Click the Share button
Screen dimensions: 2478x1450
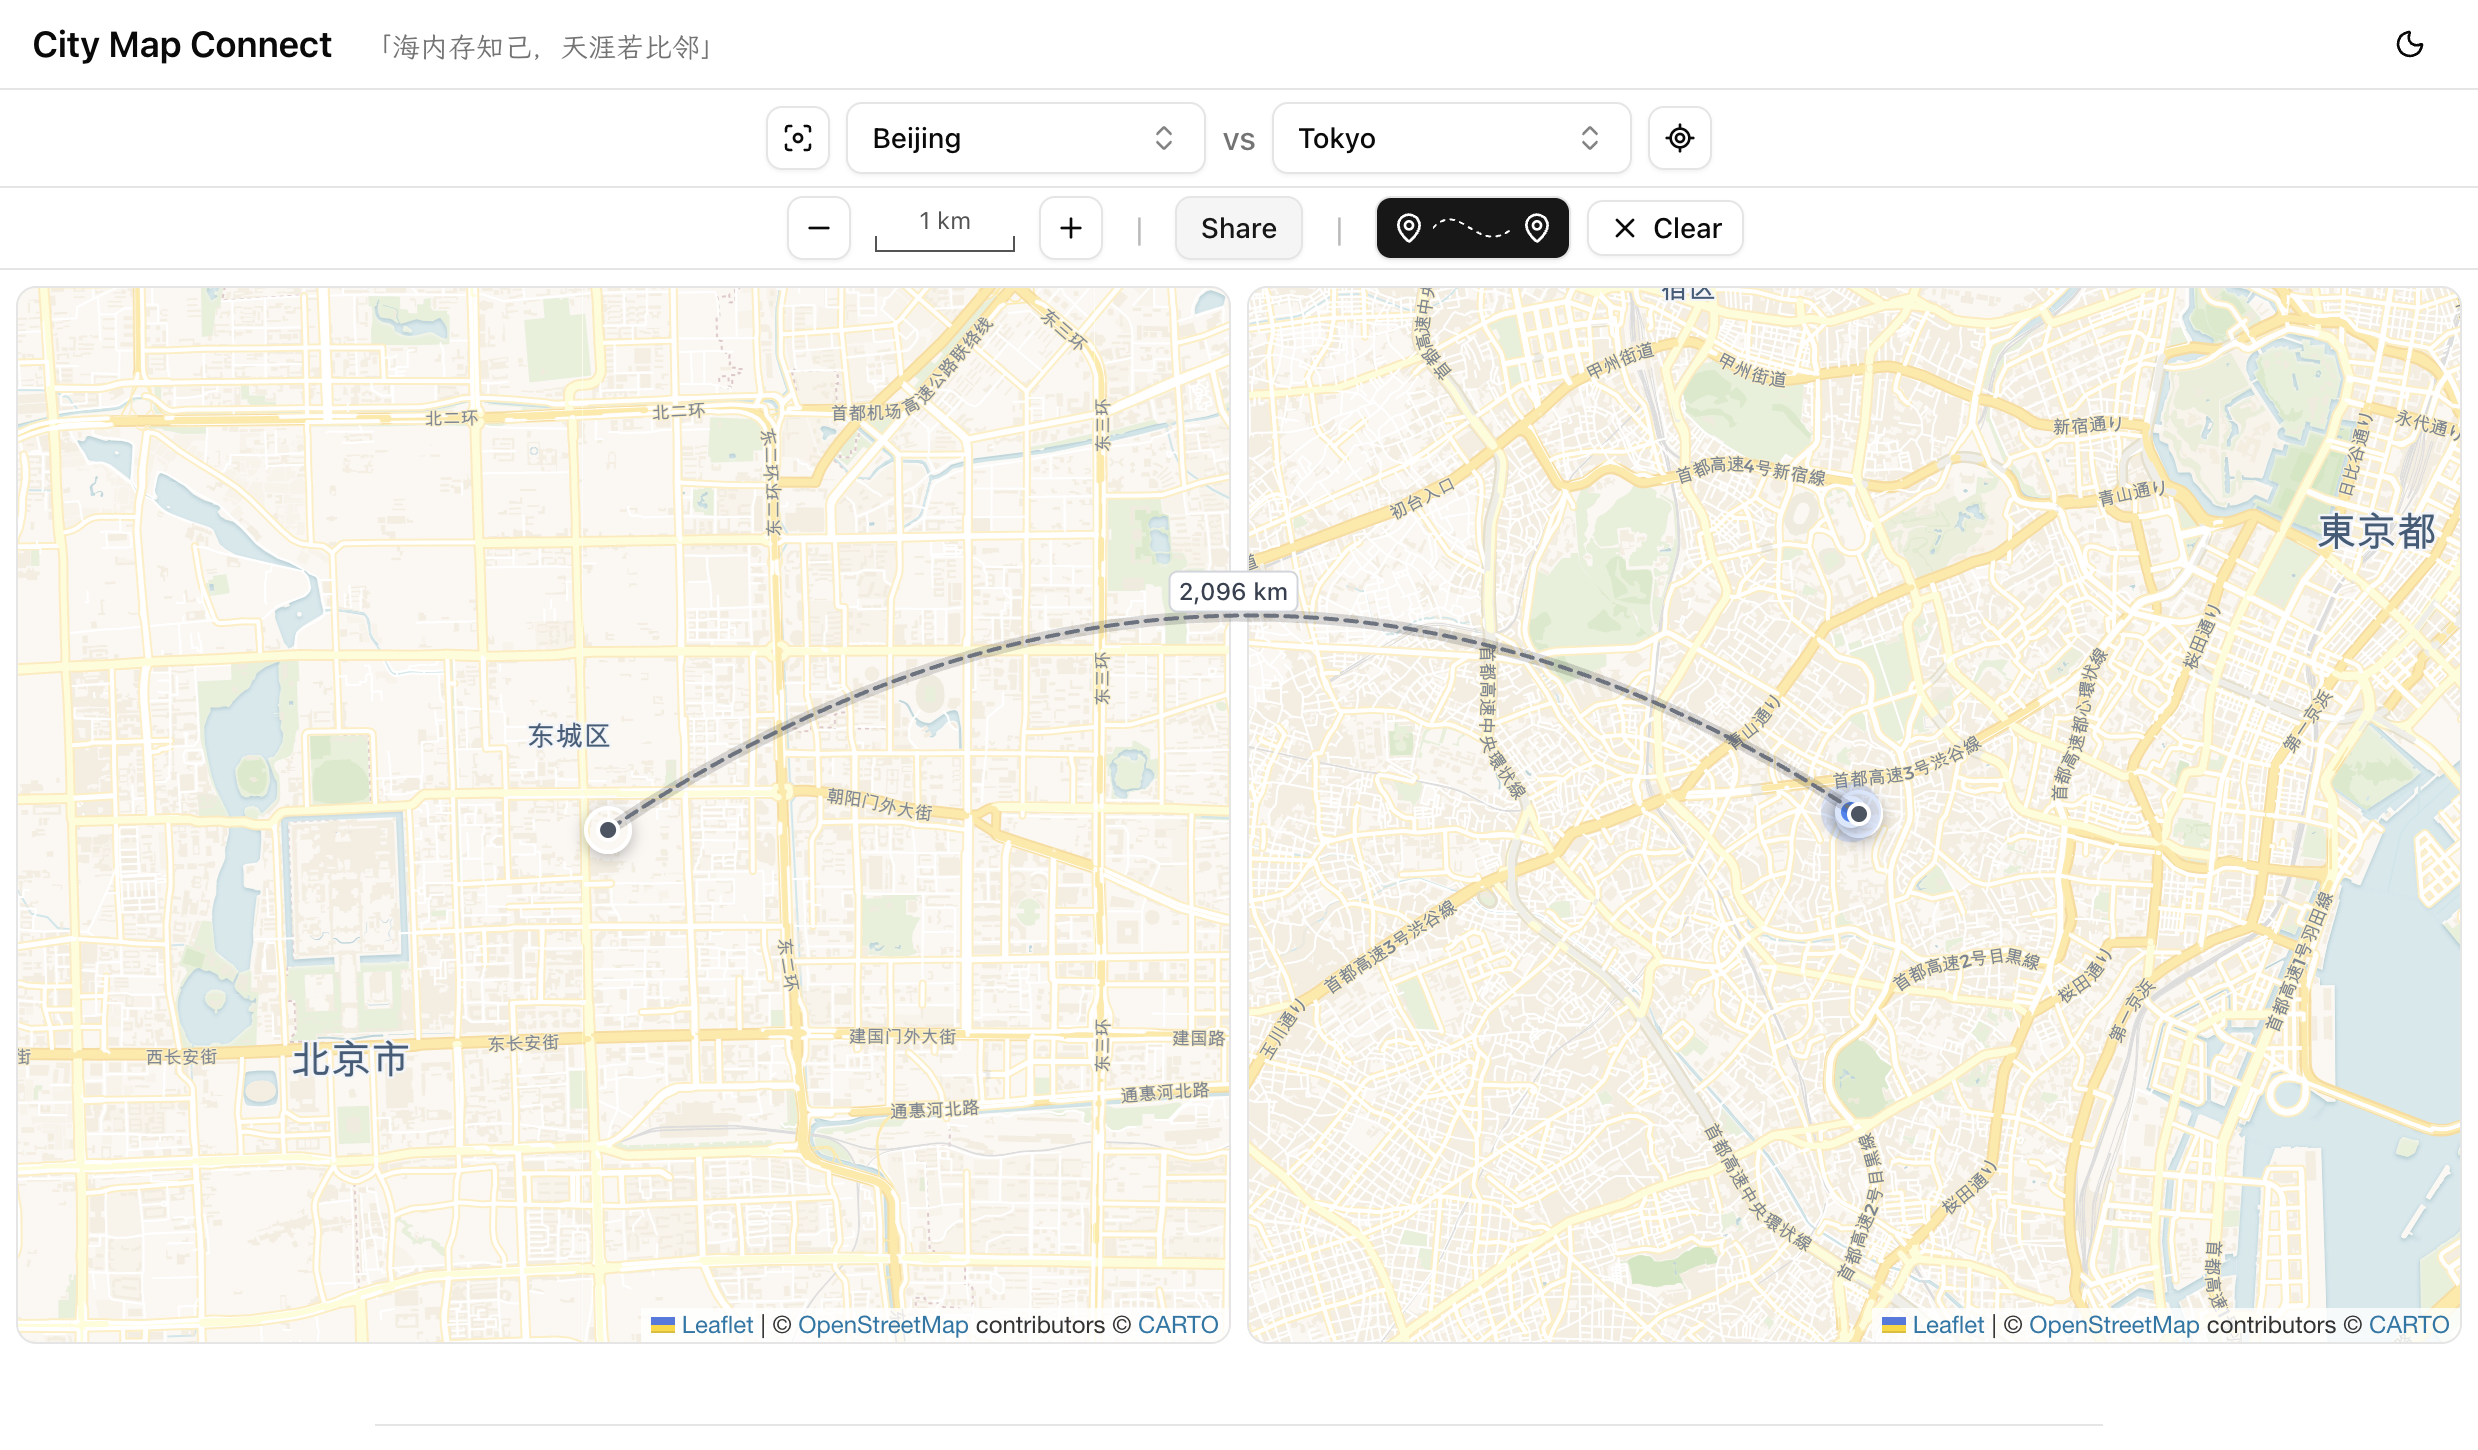click(1238, 229)
